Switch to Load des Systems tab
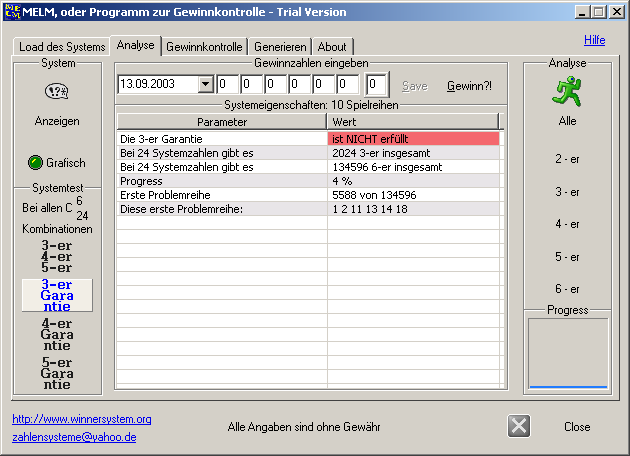 [62, 47]
